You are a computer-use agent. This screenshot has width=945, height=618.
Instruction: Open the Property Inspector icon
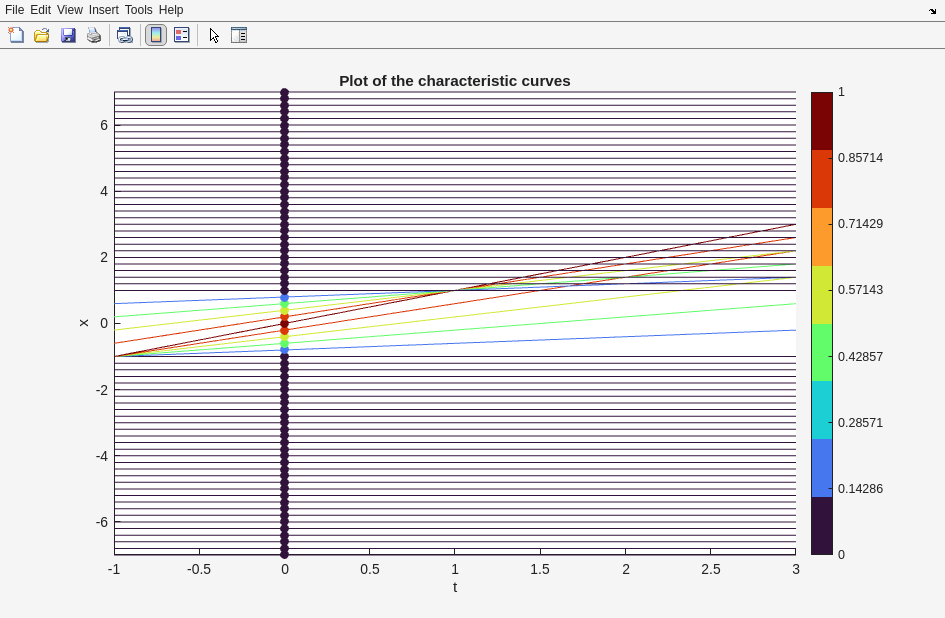[239, 35]
